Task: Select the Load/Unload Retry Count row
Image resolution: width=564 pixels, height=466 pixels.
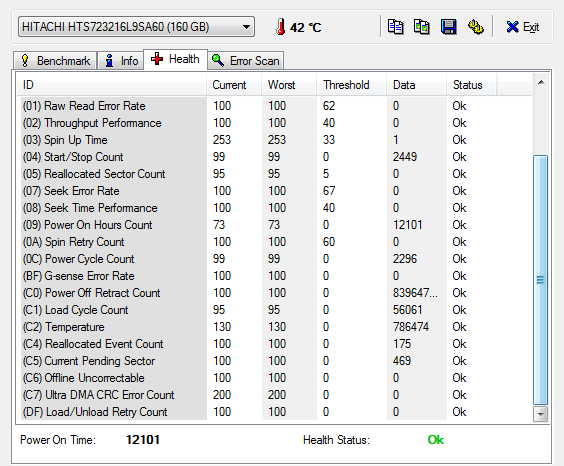Action: [x=274, y=412]
